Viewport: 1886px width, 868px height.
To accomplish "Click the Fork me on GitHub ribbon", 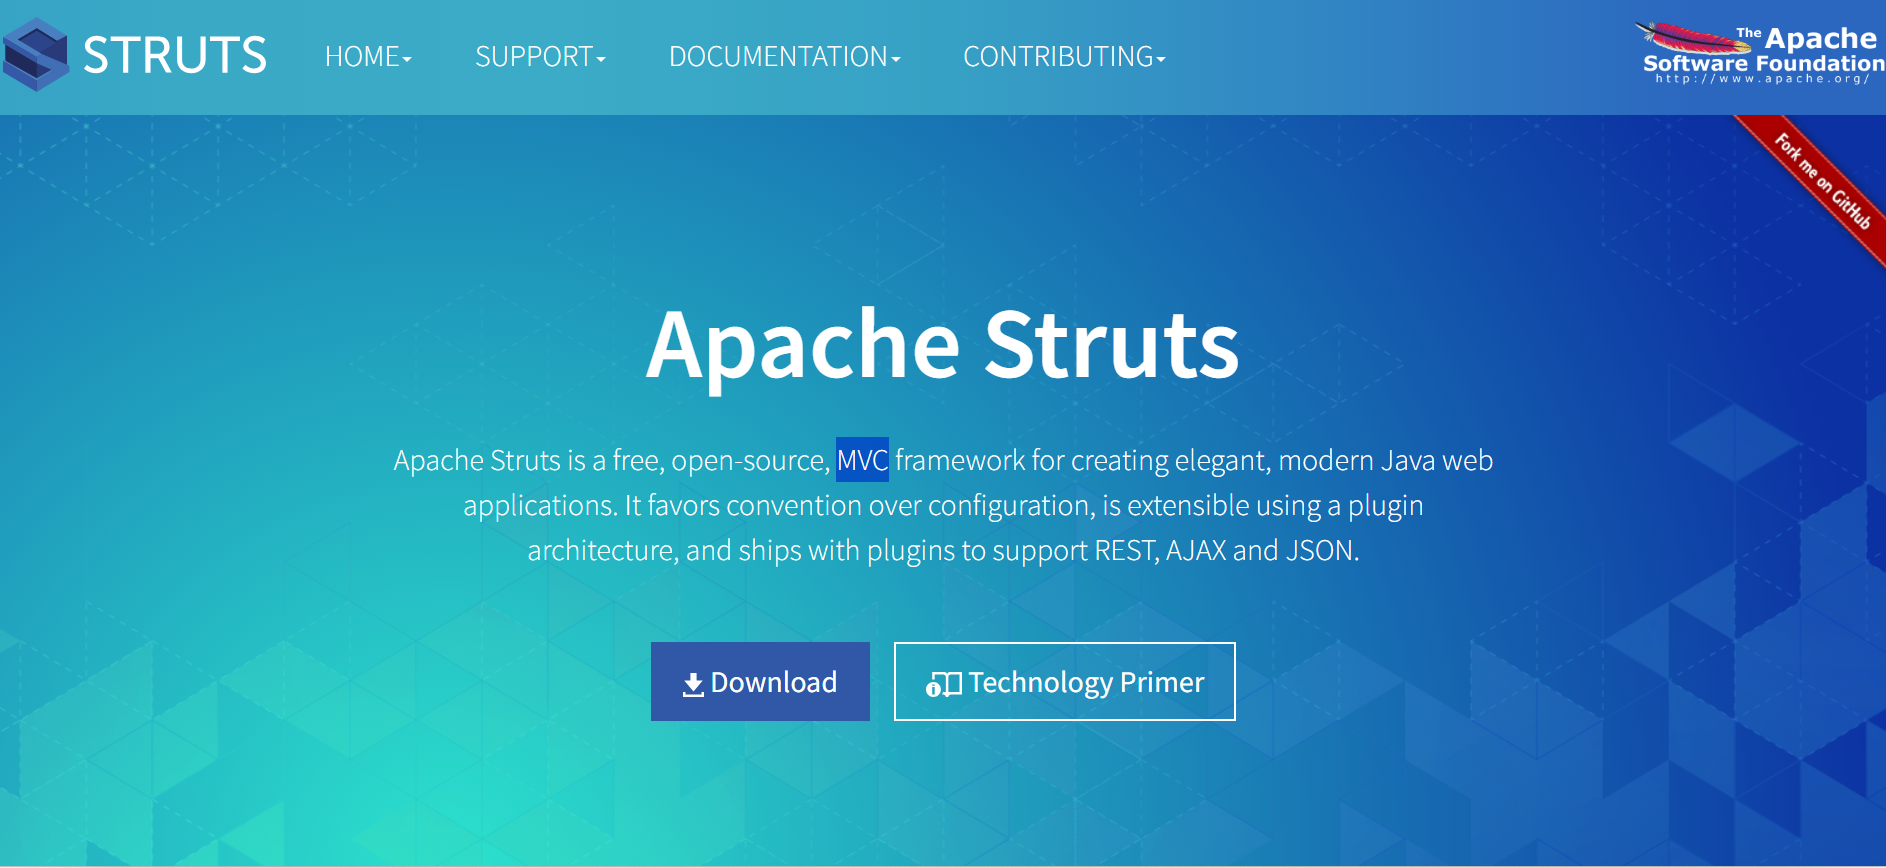I will [1822, 182].
